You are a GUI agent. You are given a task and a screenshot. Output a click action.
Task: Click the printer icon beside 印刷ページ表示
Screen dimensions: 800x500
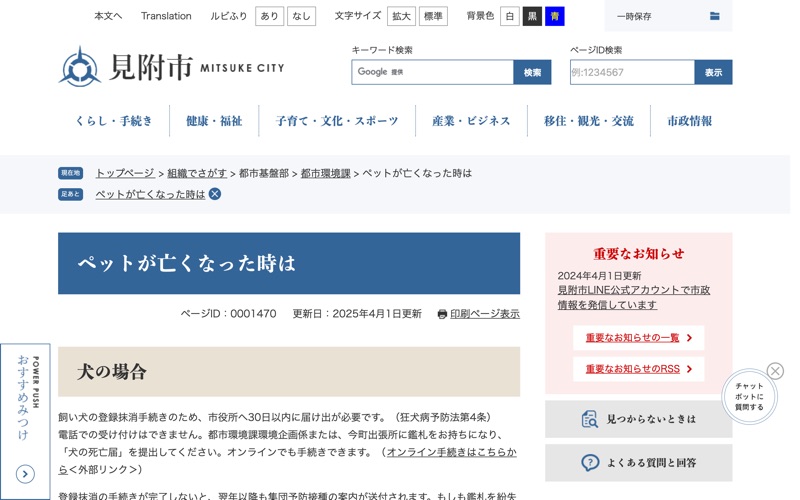coord(442,314)
